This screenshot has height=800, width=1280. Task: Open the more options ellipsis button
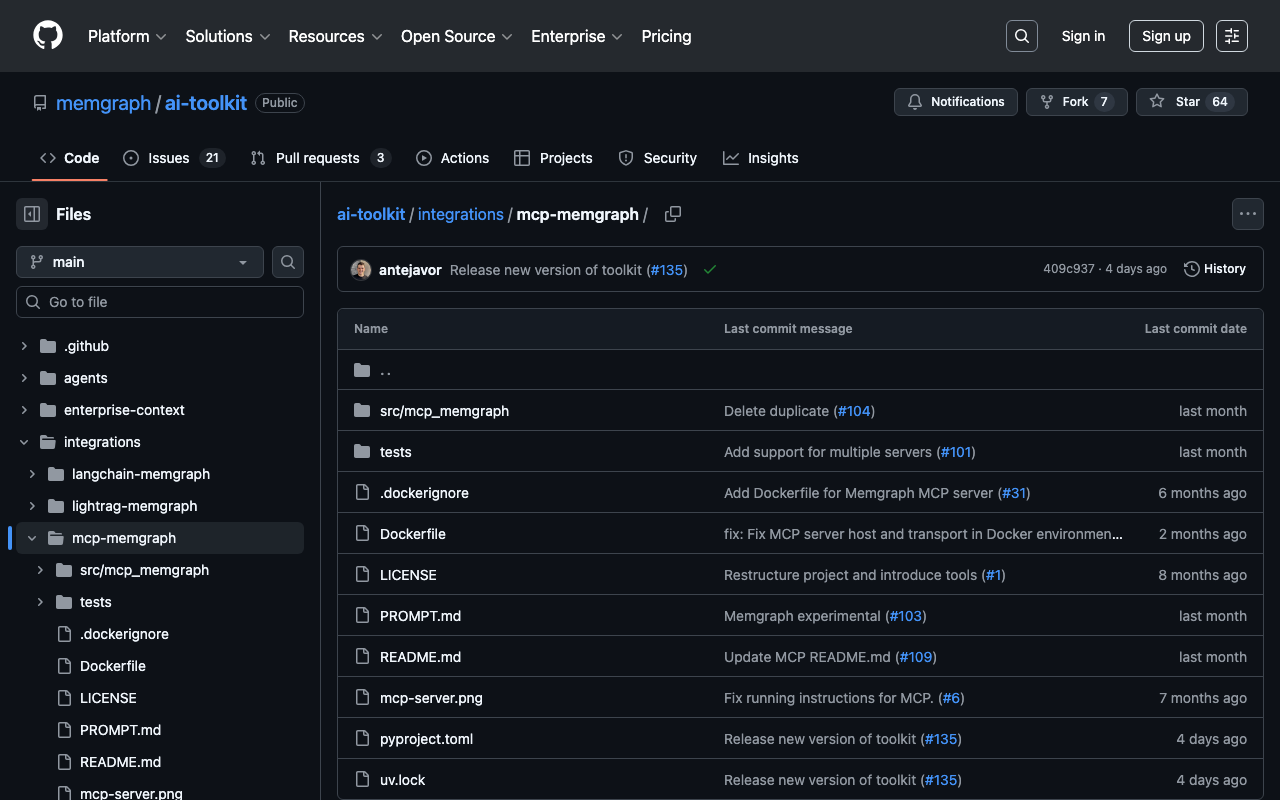pos(1247,214)
